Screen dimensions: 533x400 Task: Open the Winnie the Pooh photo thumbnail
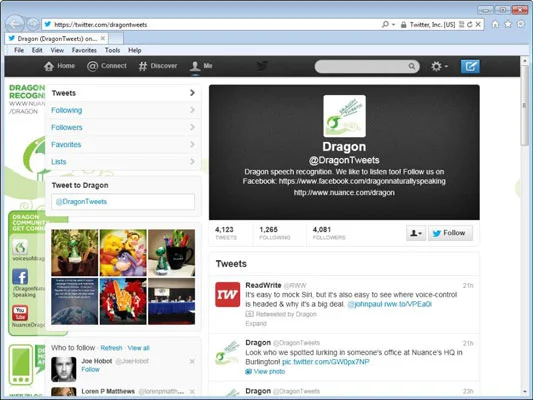(123, 253)
